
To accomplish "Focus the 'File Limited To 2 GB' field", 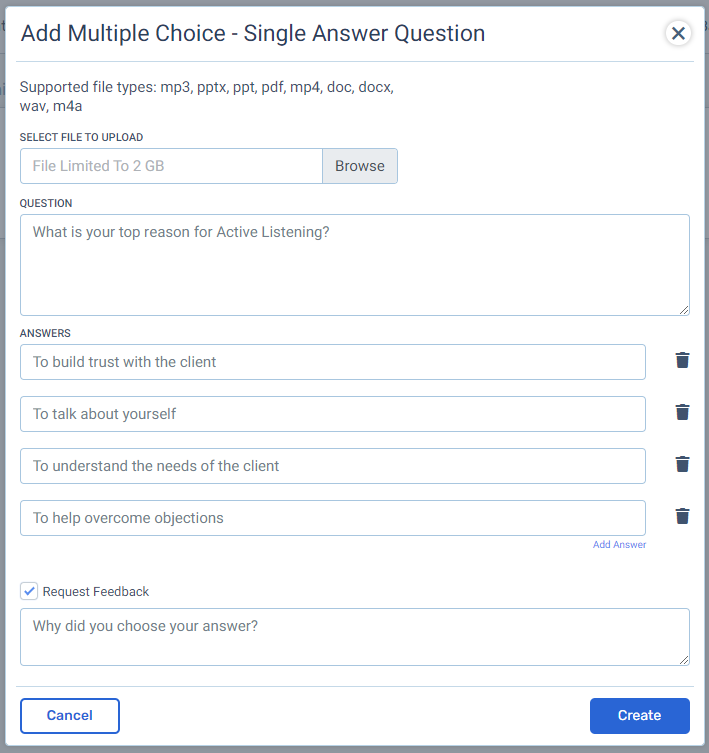I will [x=171, y=166].
